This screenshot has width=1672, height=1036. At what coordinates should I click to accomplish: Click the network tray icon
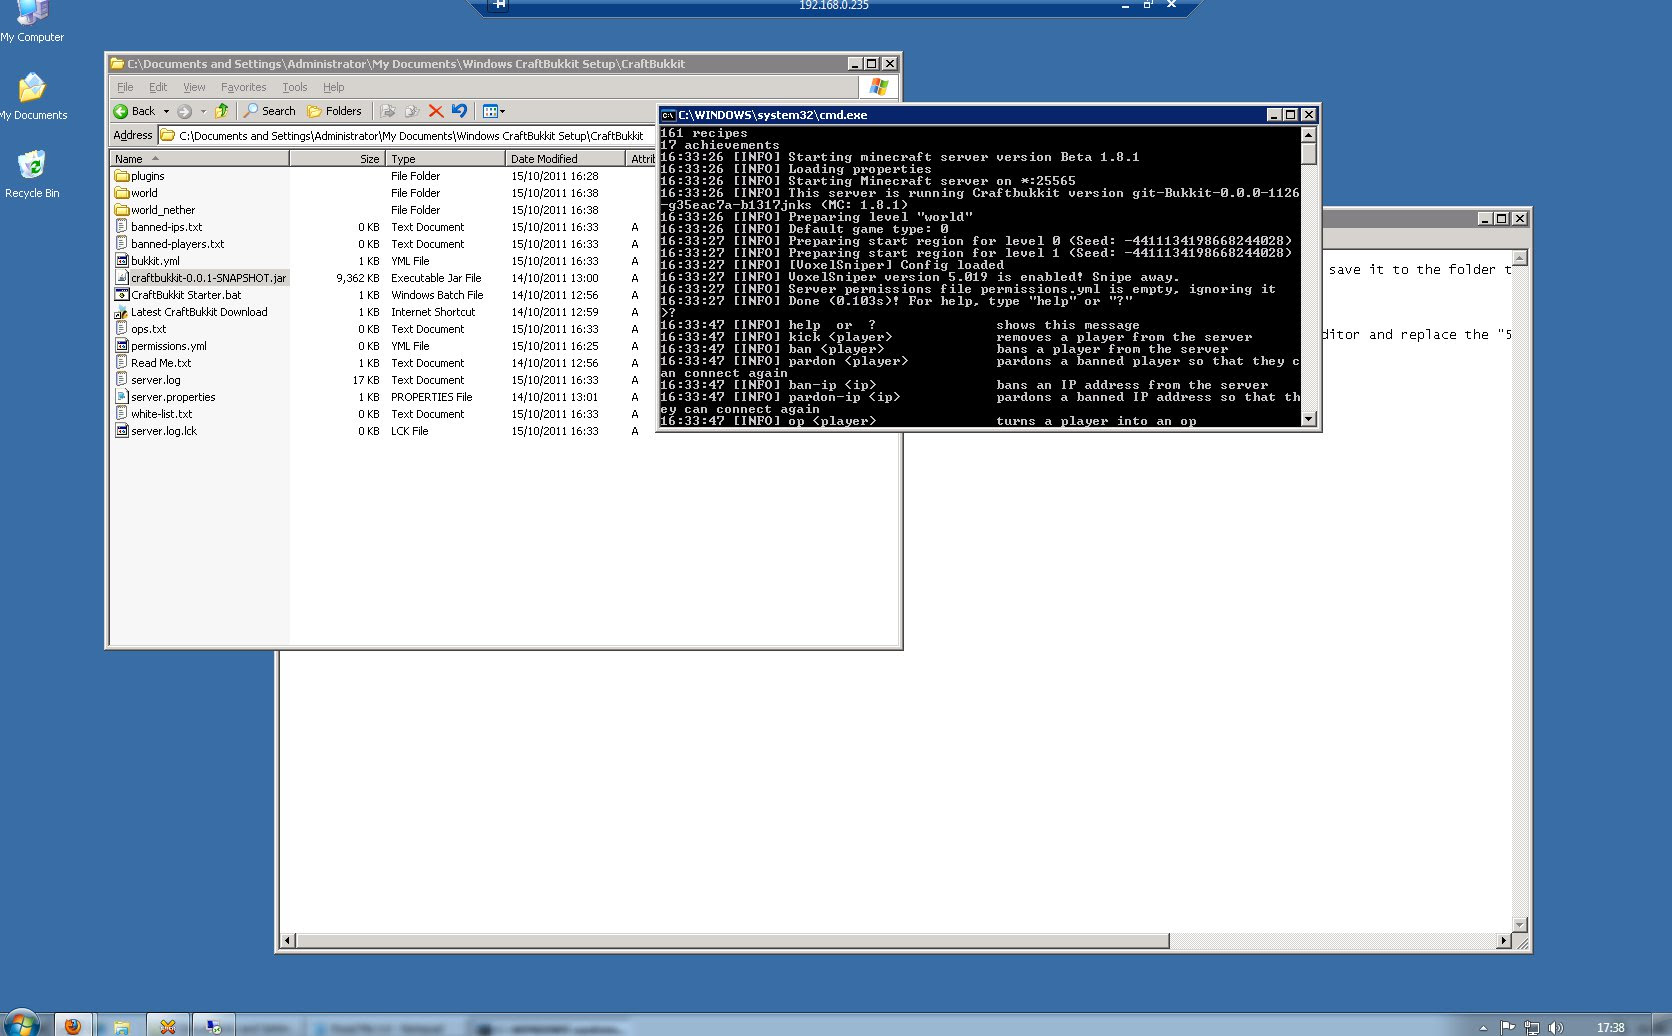tap(1531, 1027)
